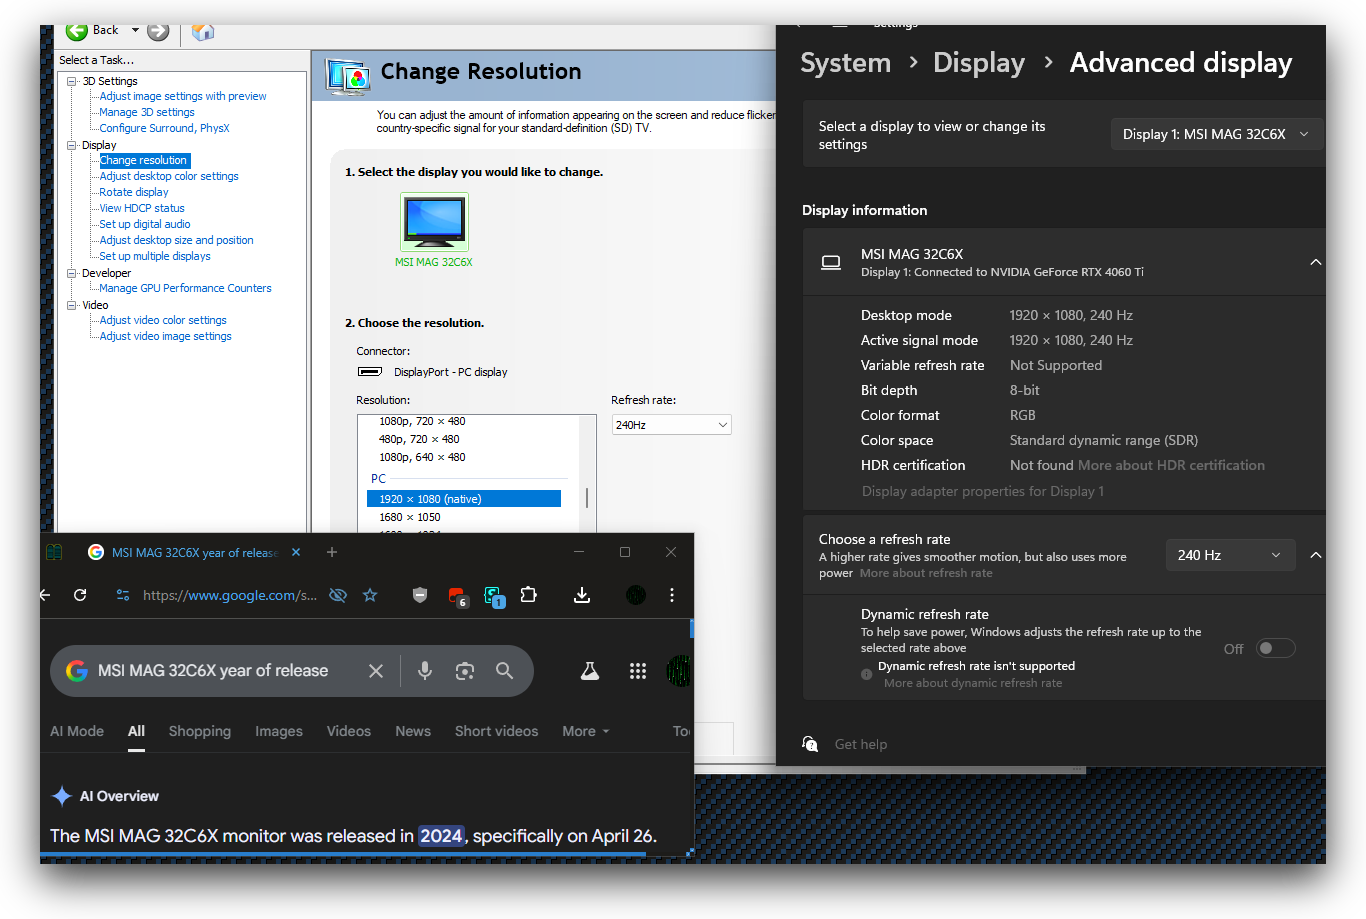
Task: Open More about refresh rate link
Action: pyautogui.click(x=926, y=573)
